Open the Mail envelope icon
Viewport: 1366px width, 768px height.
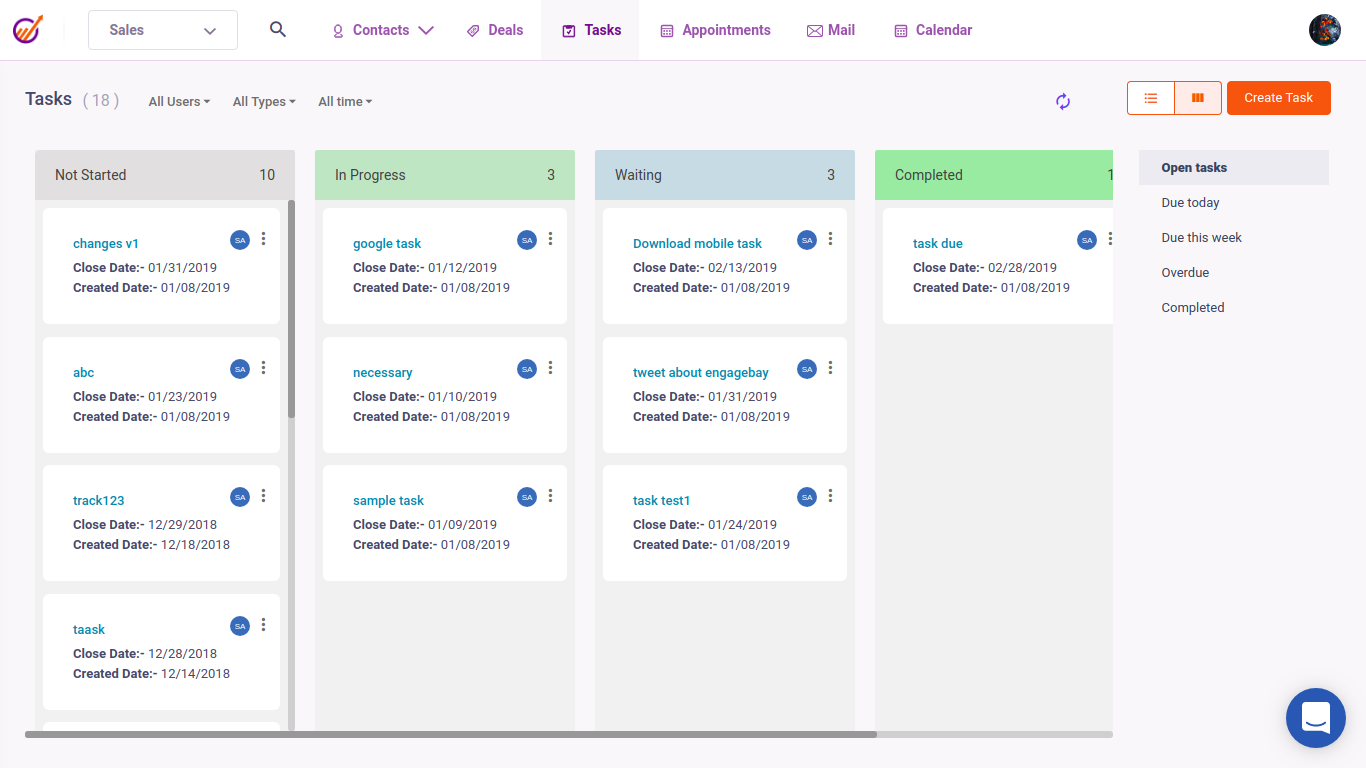pyautogui.click(x=810, y=30)
